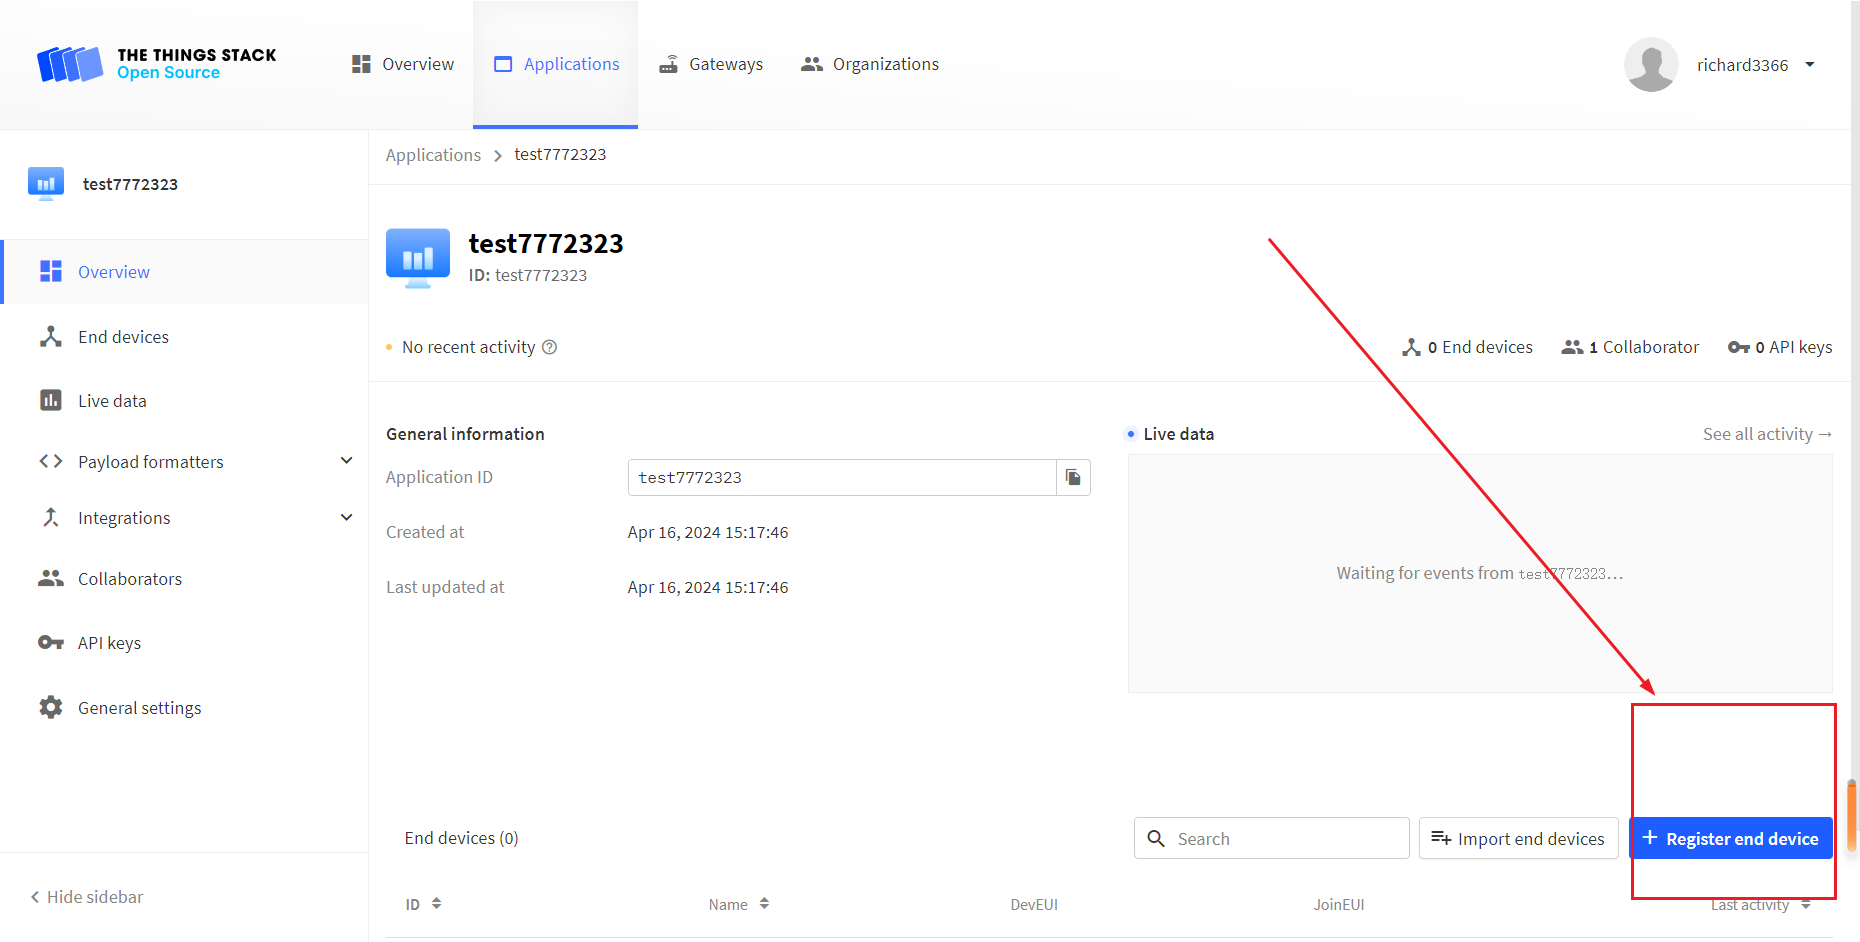Click the user avatar picture
This screenshot has width=1860, height=942.
[1650, 65]
